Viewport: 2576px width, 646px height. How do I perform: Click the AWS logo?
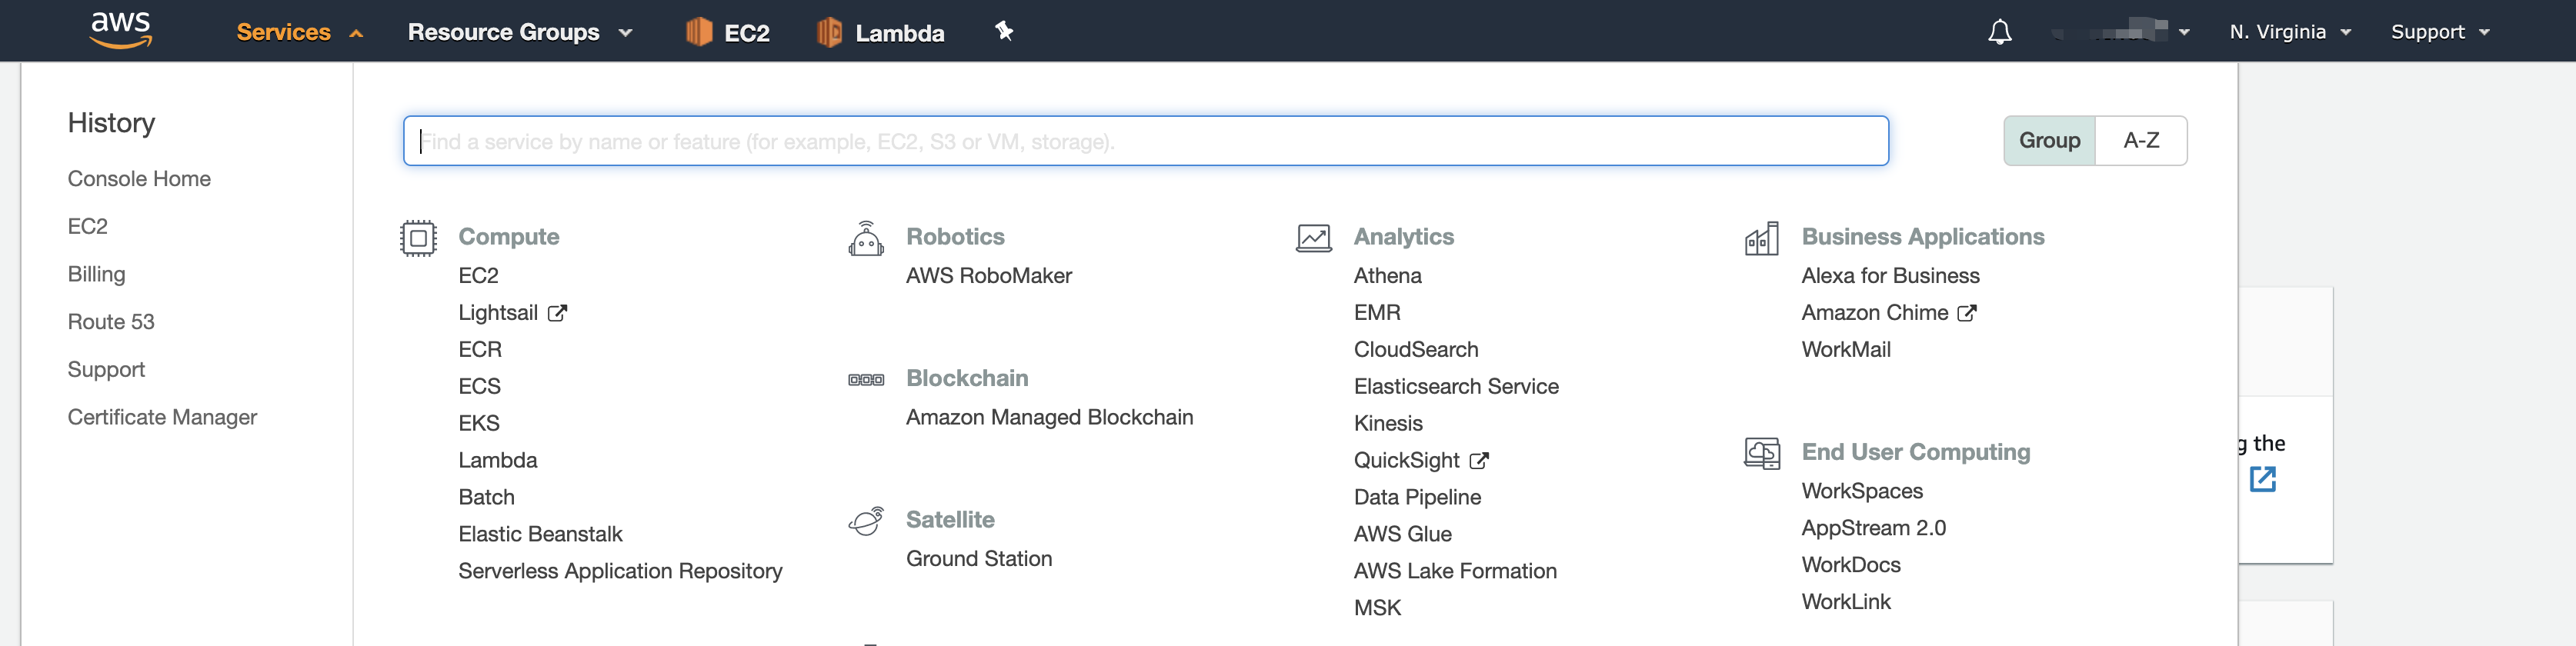click(121, 30)
